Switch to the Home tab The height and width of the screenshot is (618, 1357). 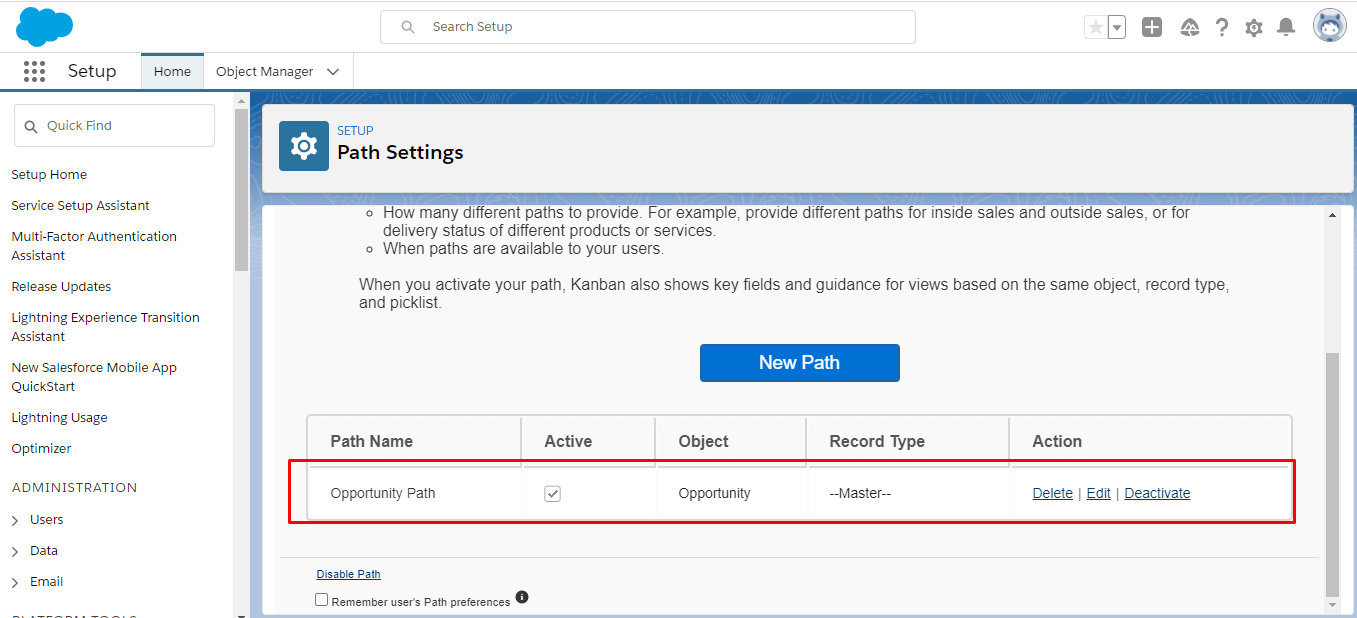[x=172, y=72]
